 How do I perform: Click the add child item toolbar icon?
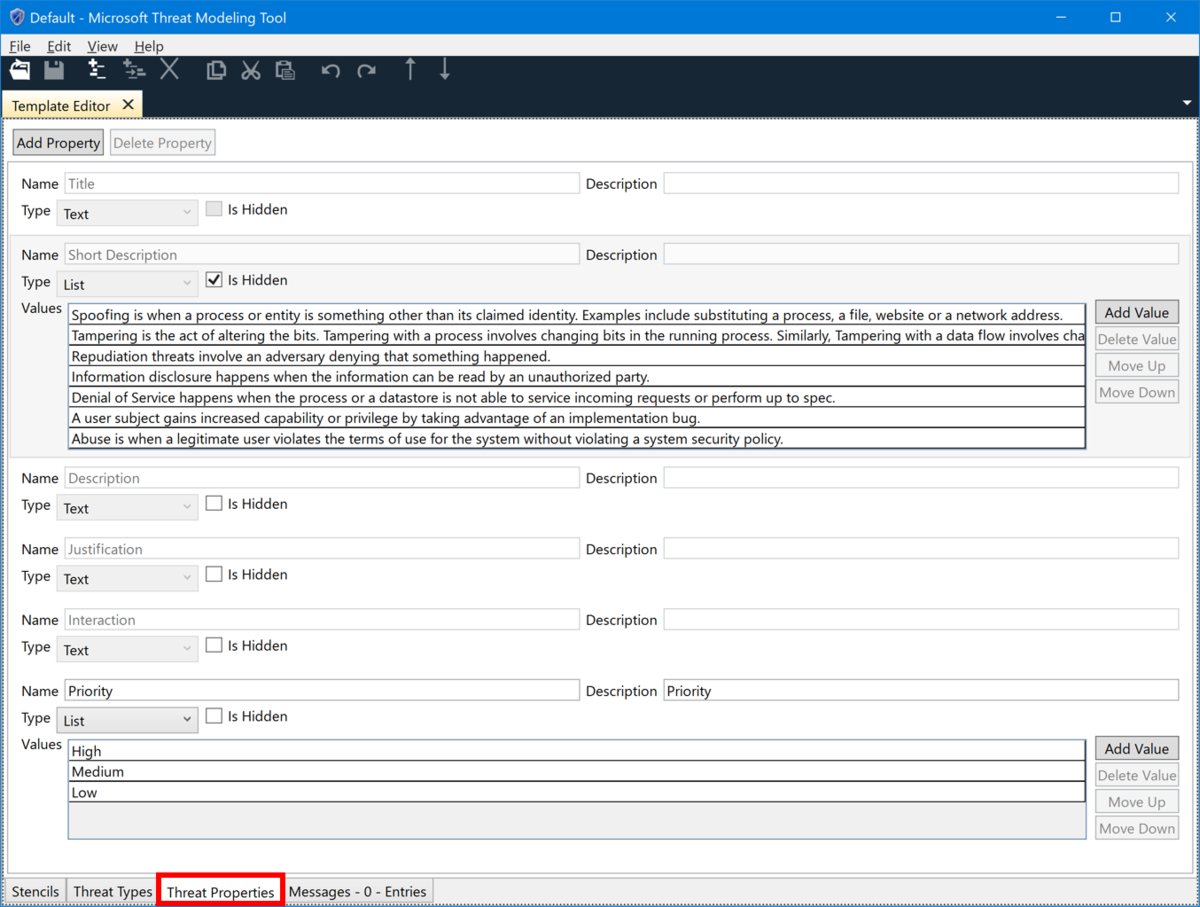(x=134, y=70)
